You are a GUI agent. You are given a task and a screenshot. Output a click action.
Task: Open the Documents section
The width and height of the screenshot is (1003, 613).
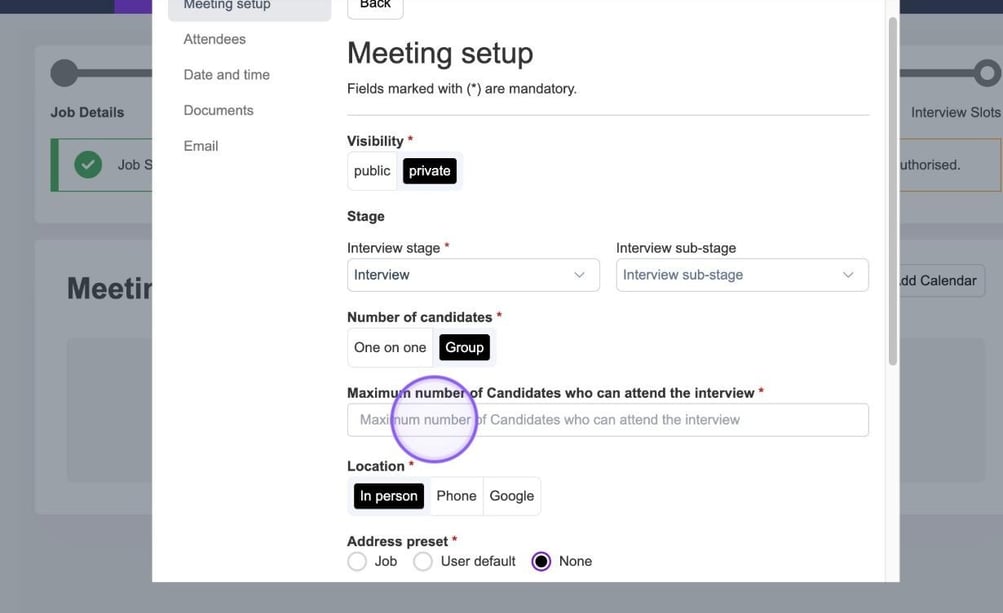(218, 110)
